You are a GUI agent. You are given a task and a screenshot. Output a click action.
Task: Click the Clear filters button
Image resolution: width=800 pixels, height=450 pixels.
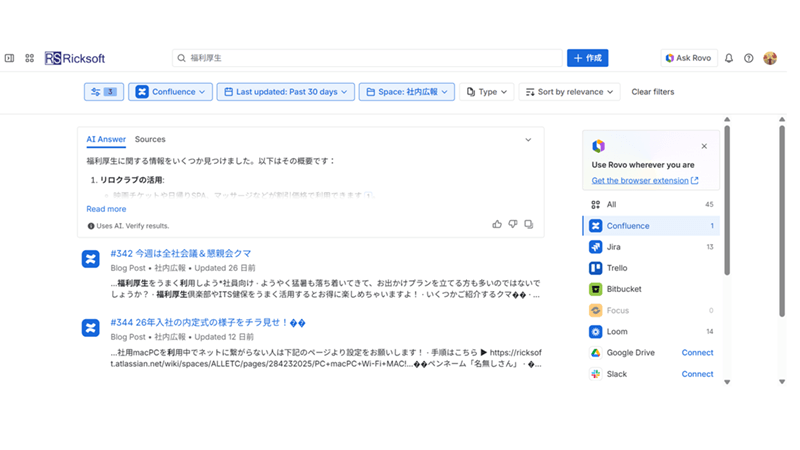click(653, 92)
